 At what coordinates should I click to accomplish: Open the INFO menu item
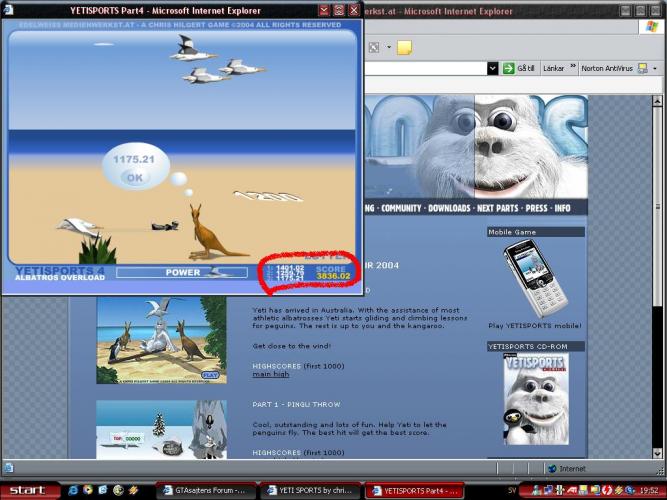(562, 208)
